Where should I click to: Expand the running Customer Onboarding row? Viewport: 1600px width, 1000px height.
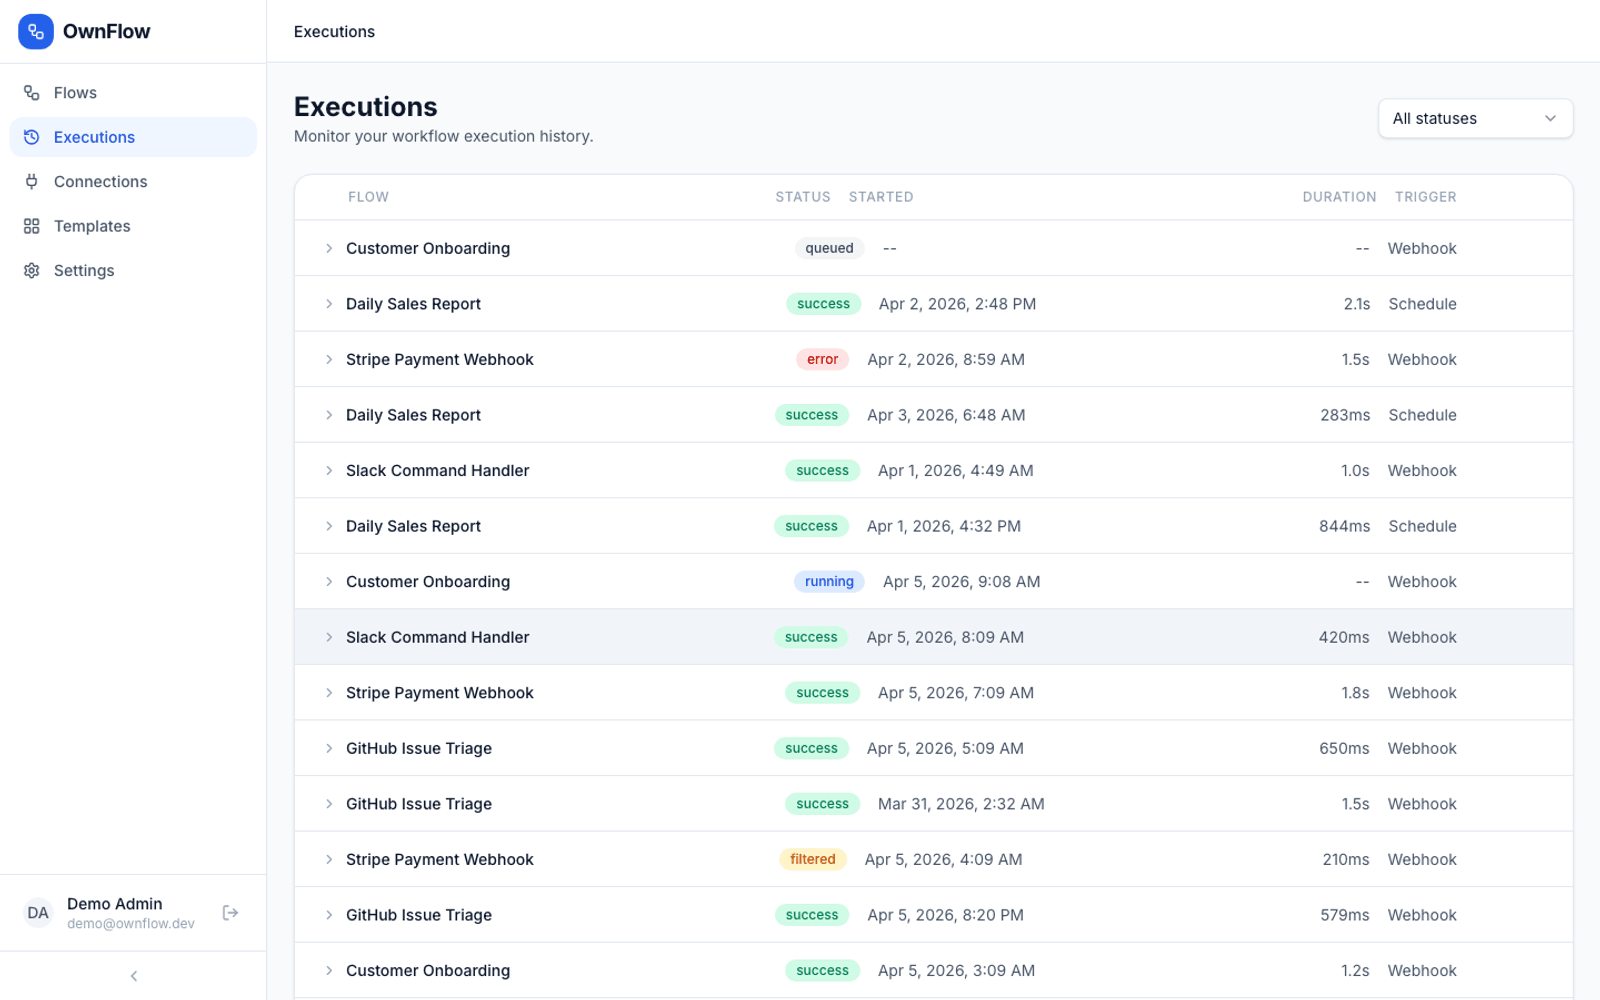tap(329, 581)
